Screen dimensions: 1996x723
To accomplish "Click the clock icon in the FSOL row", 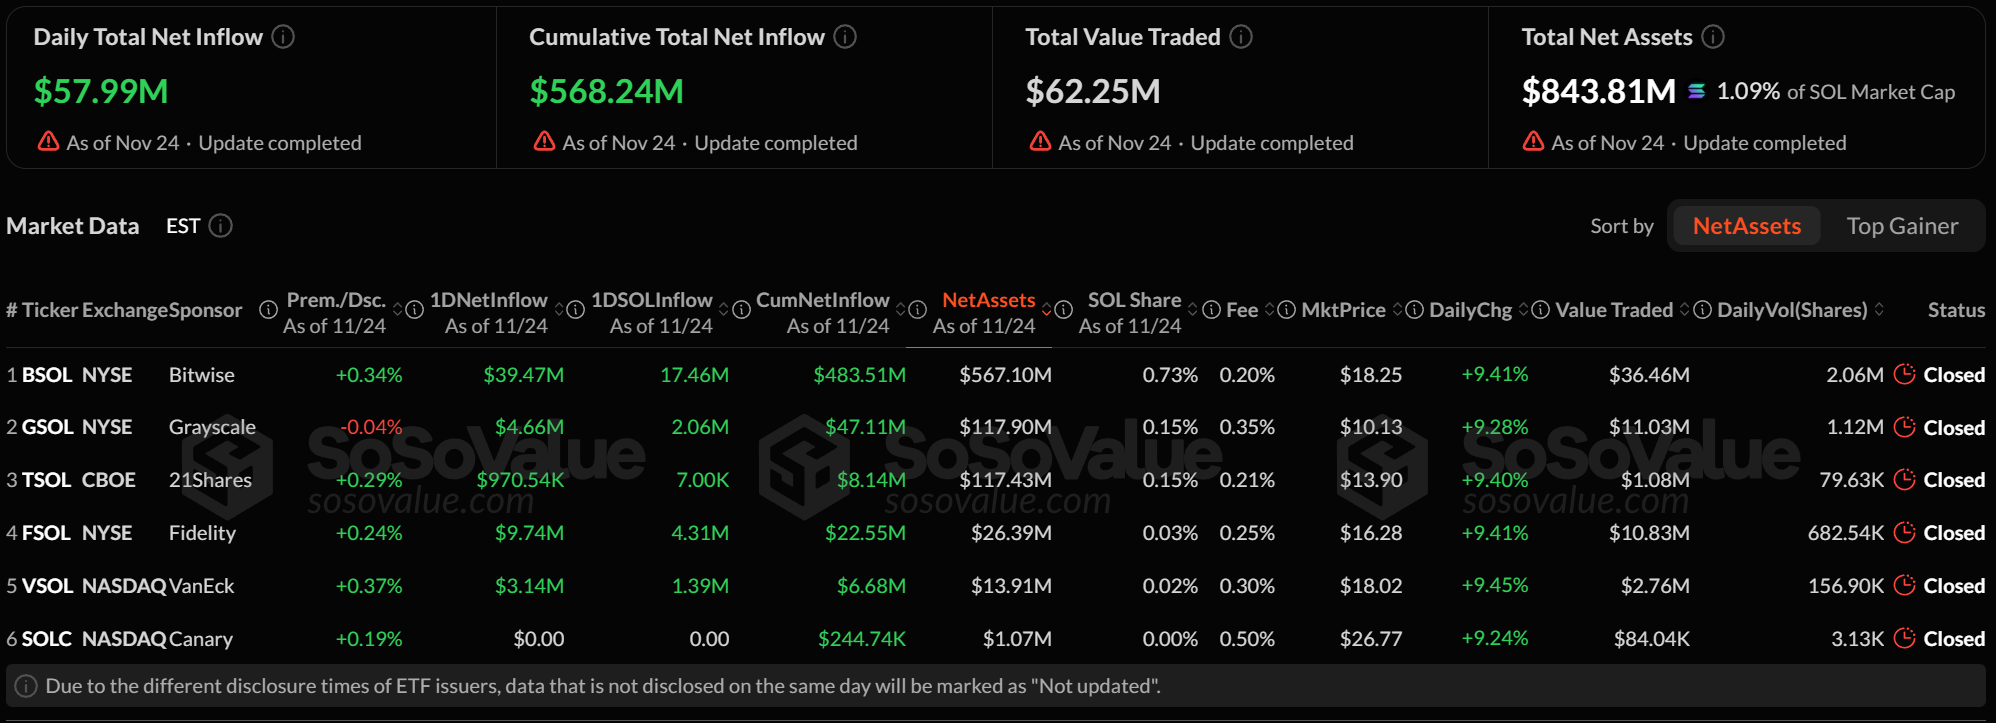I will tap(1905, 532).
